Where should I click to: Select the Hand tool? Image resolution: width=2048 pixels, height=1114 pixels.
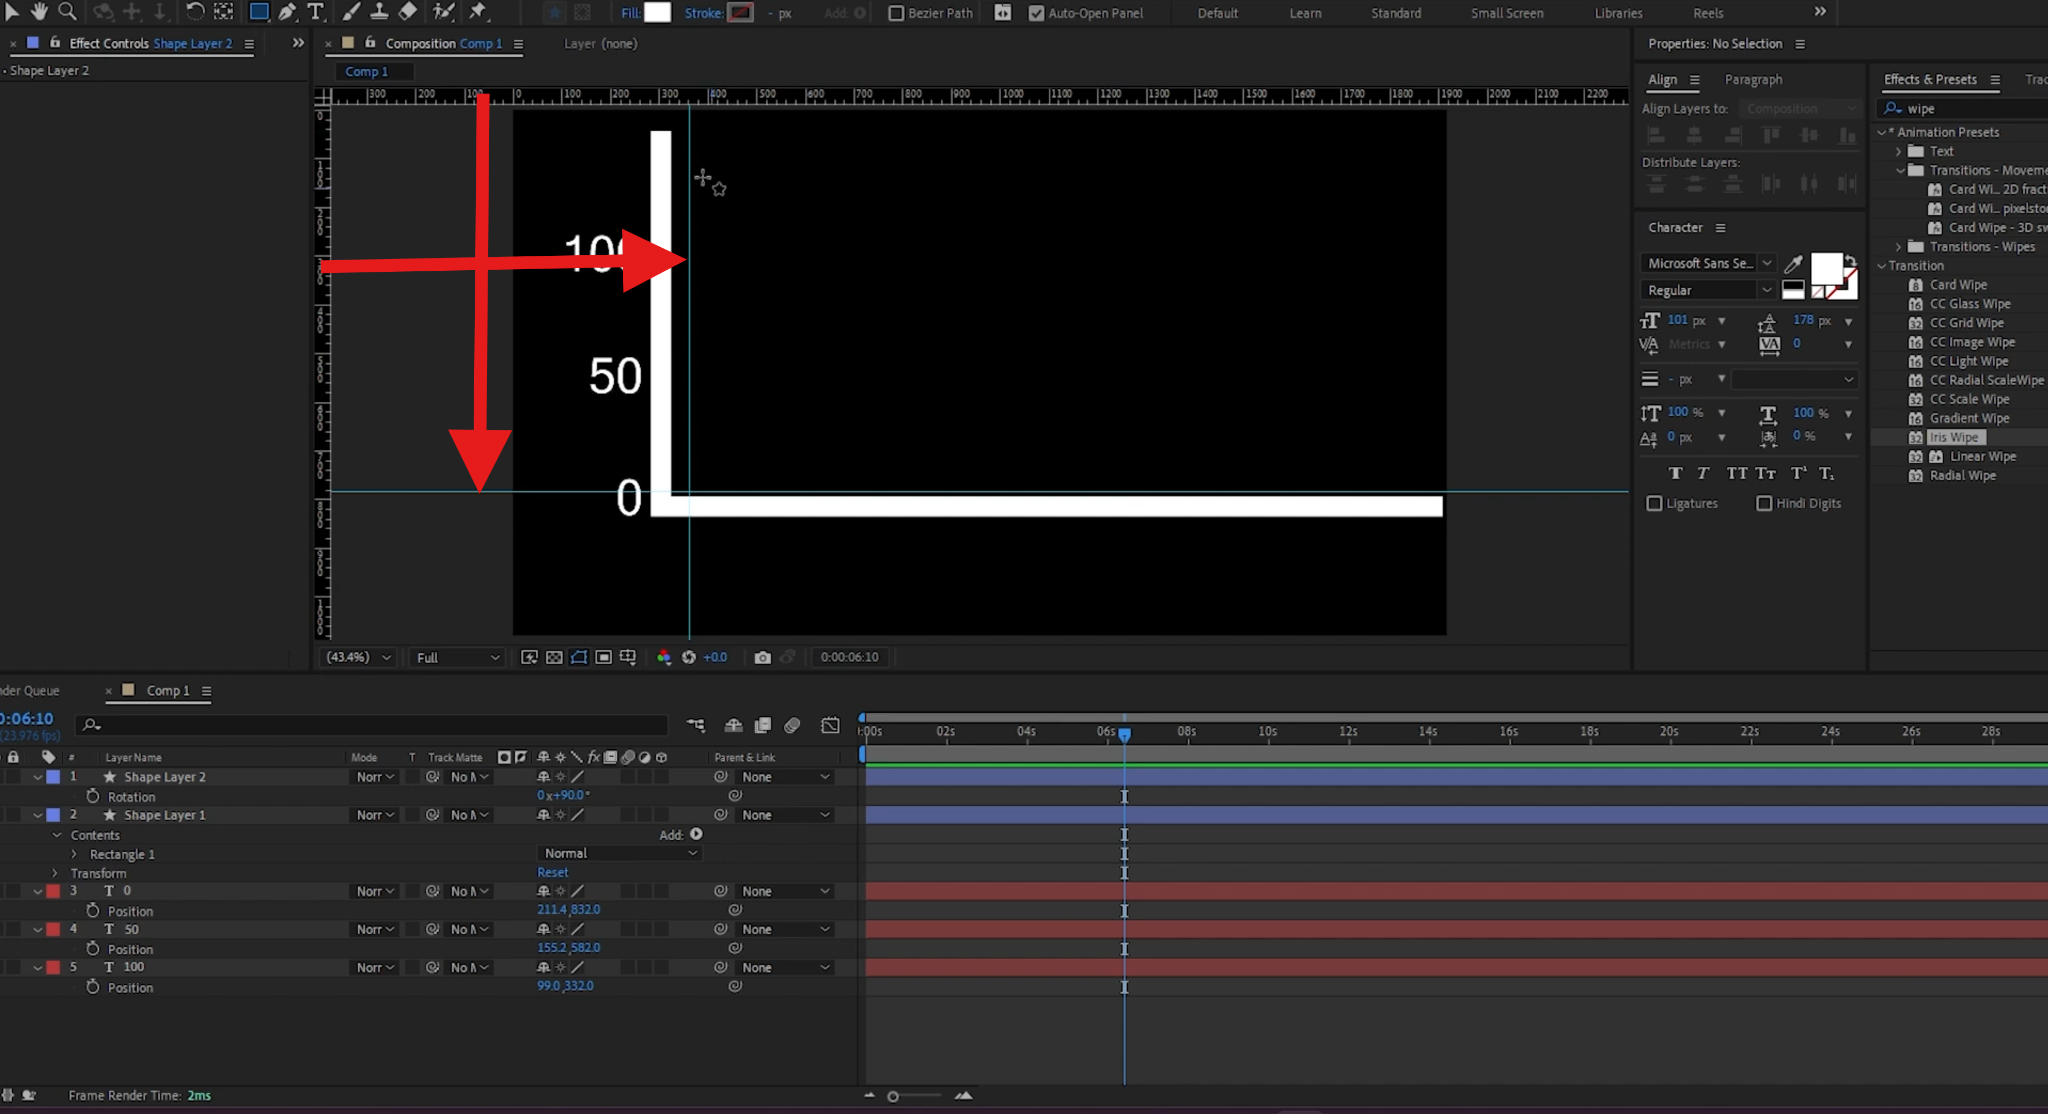[39, 13]
